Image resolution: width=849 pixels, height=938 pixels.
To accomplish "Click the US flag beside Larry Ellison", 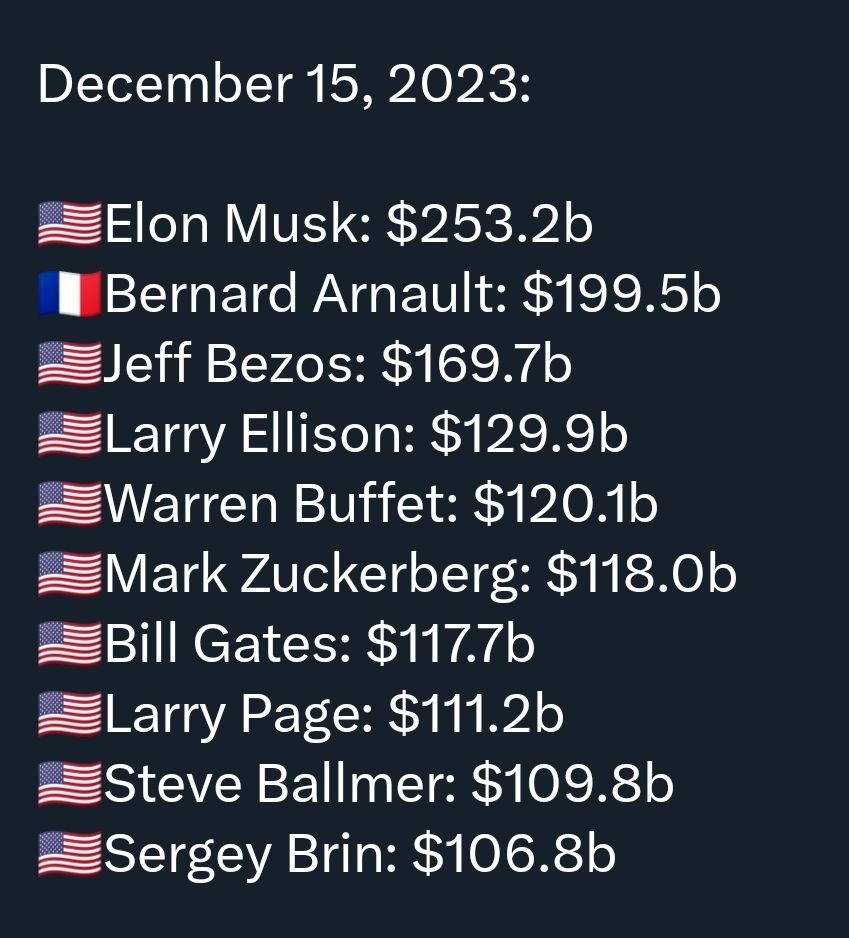I will (x=69, y=434).
